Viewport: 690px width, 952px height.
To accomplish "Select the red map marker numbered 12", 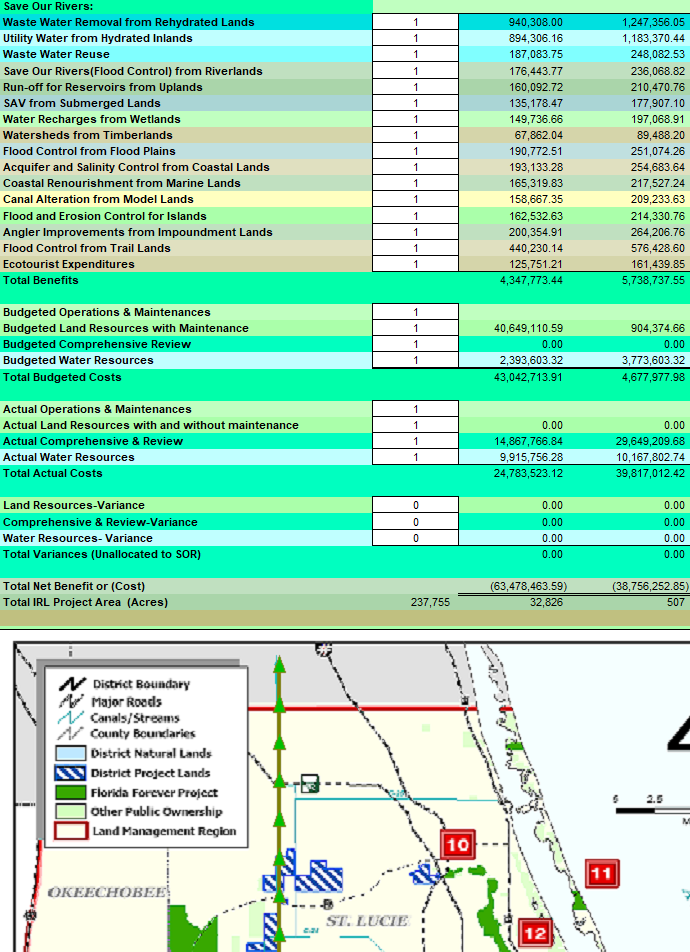I will pyautogui.click(x=536, y=935).
